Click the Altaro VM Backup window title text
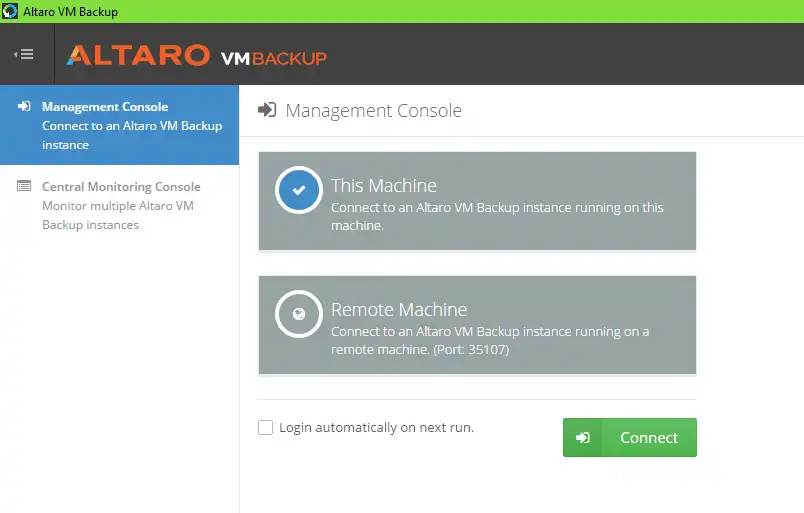Screen dimensions: 804x513 [70, 12]
